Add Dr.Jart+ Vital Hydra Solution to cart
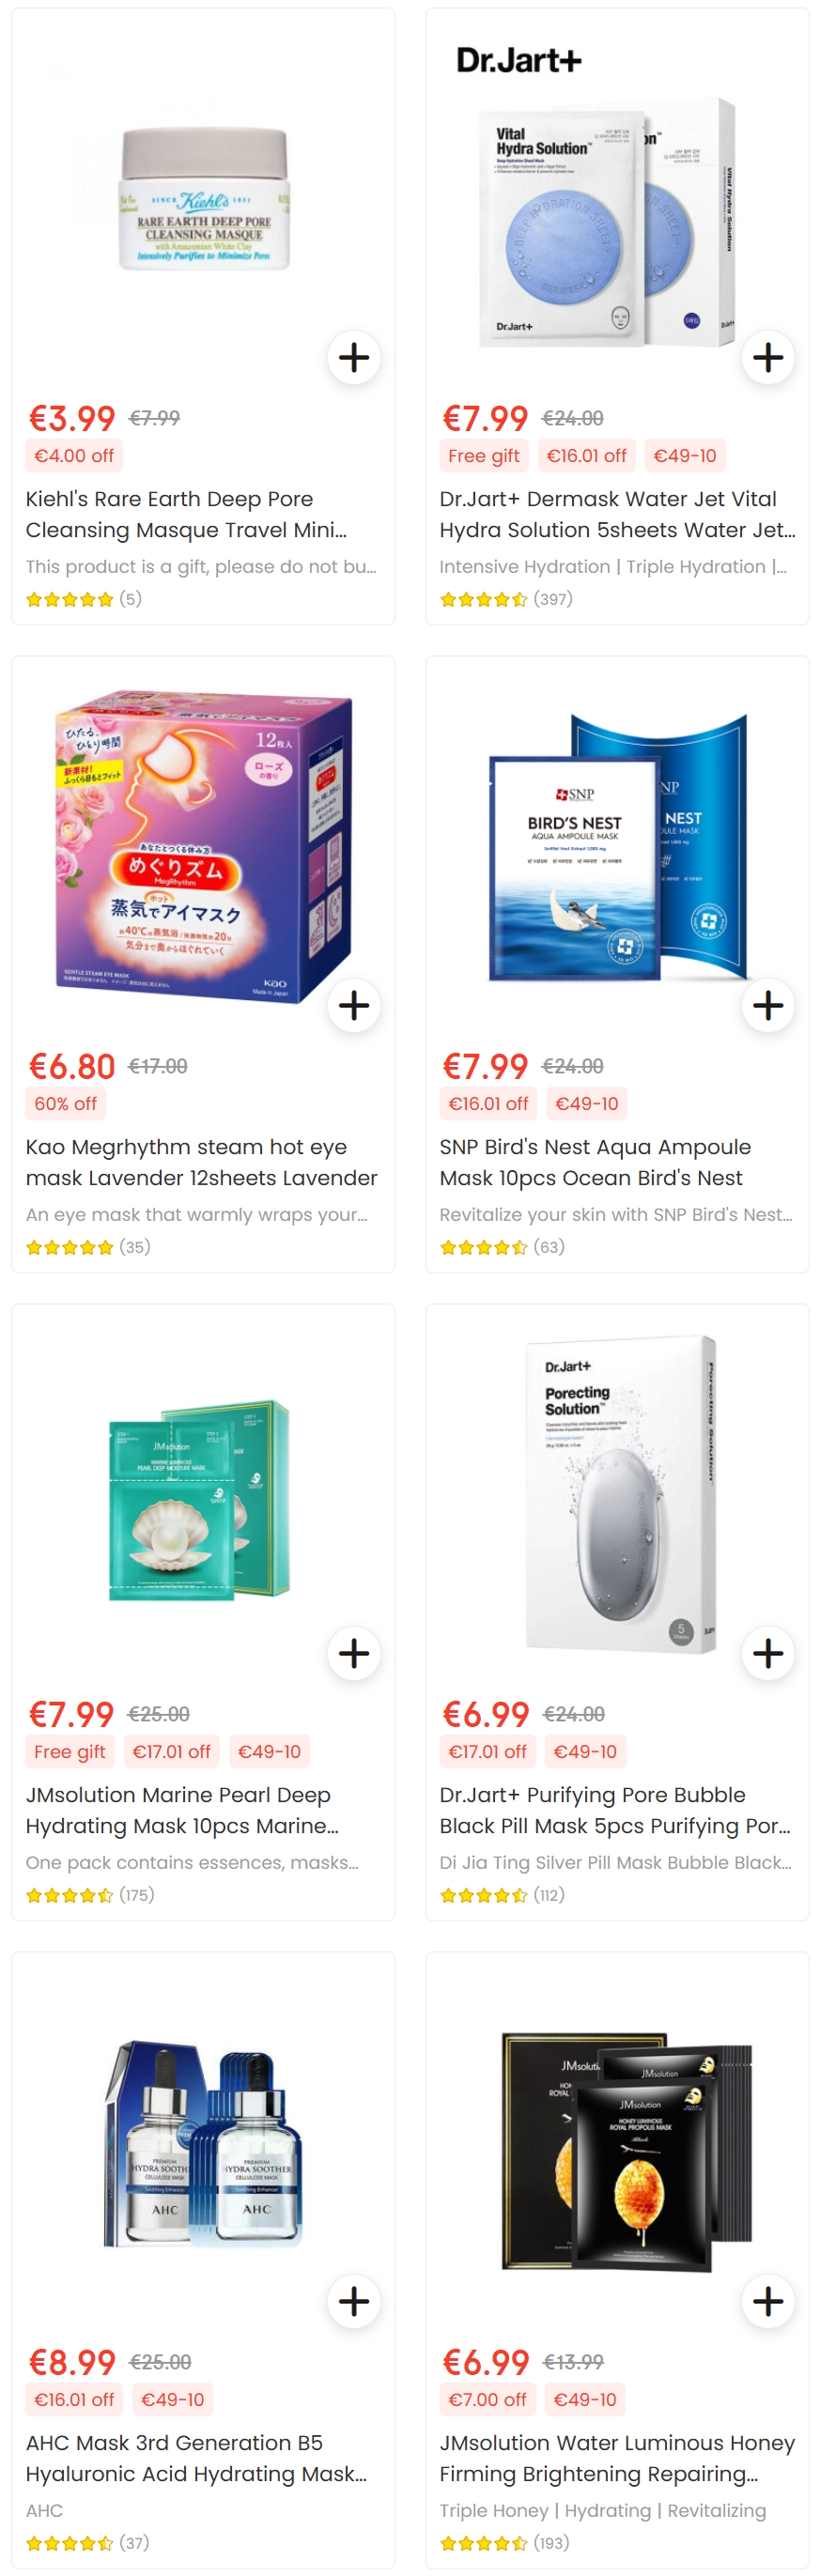820x2576 pixels. click(767, 357)
